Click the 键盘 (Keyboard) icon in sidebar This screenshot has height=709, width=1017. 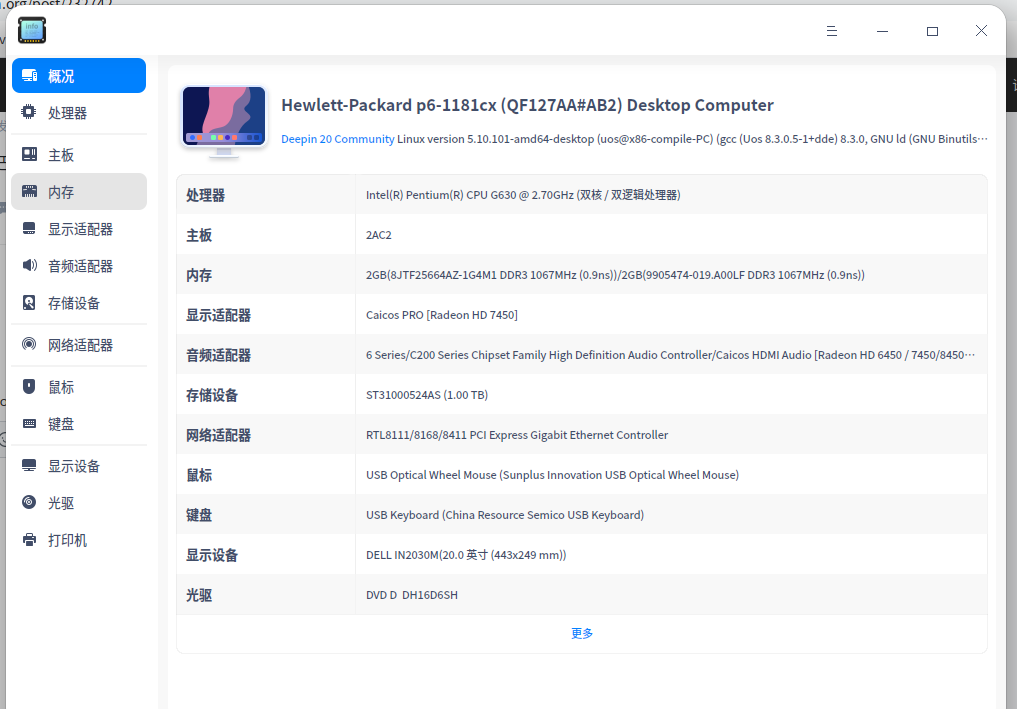(x=31, y=423)
